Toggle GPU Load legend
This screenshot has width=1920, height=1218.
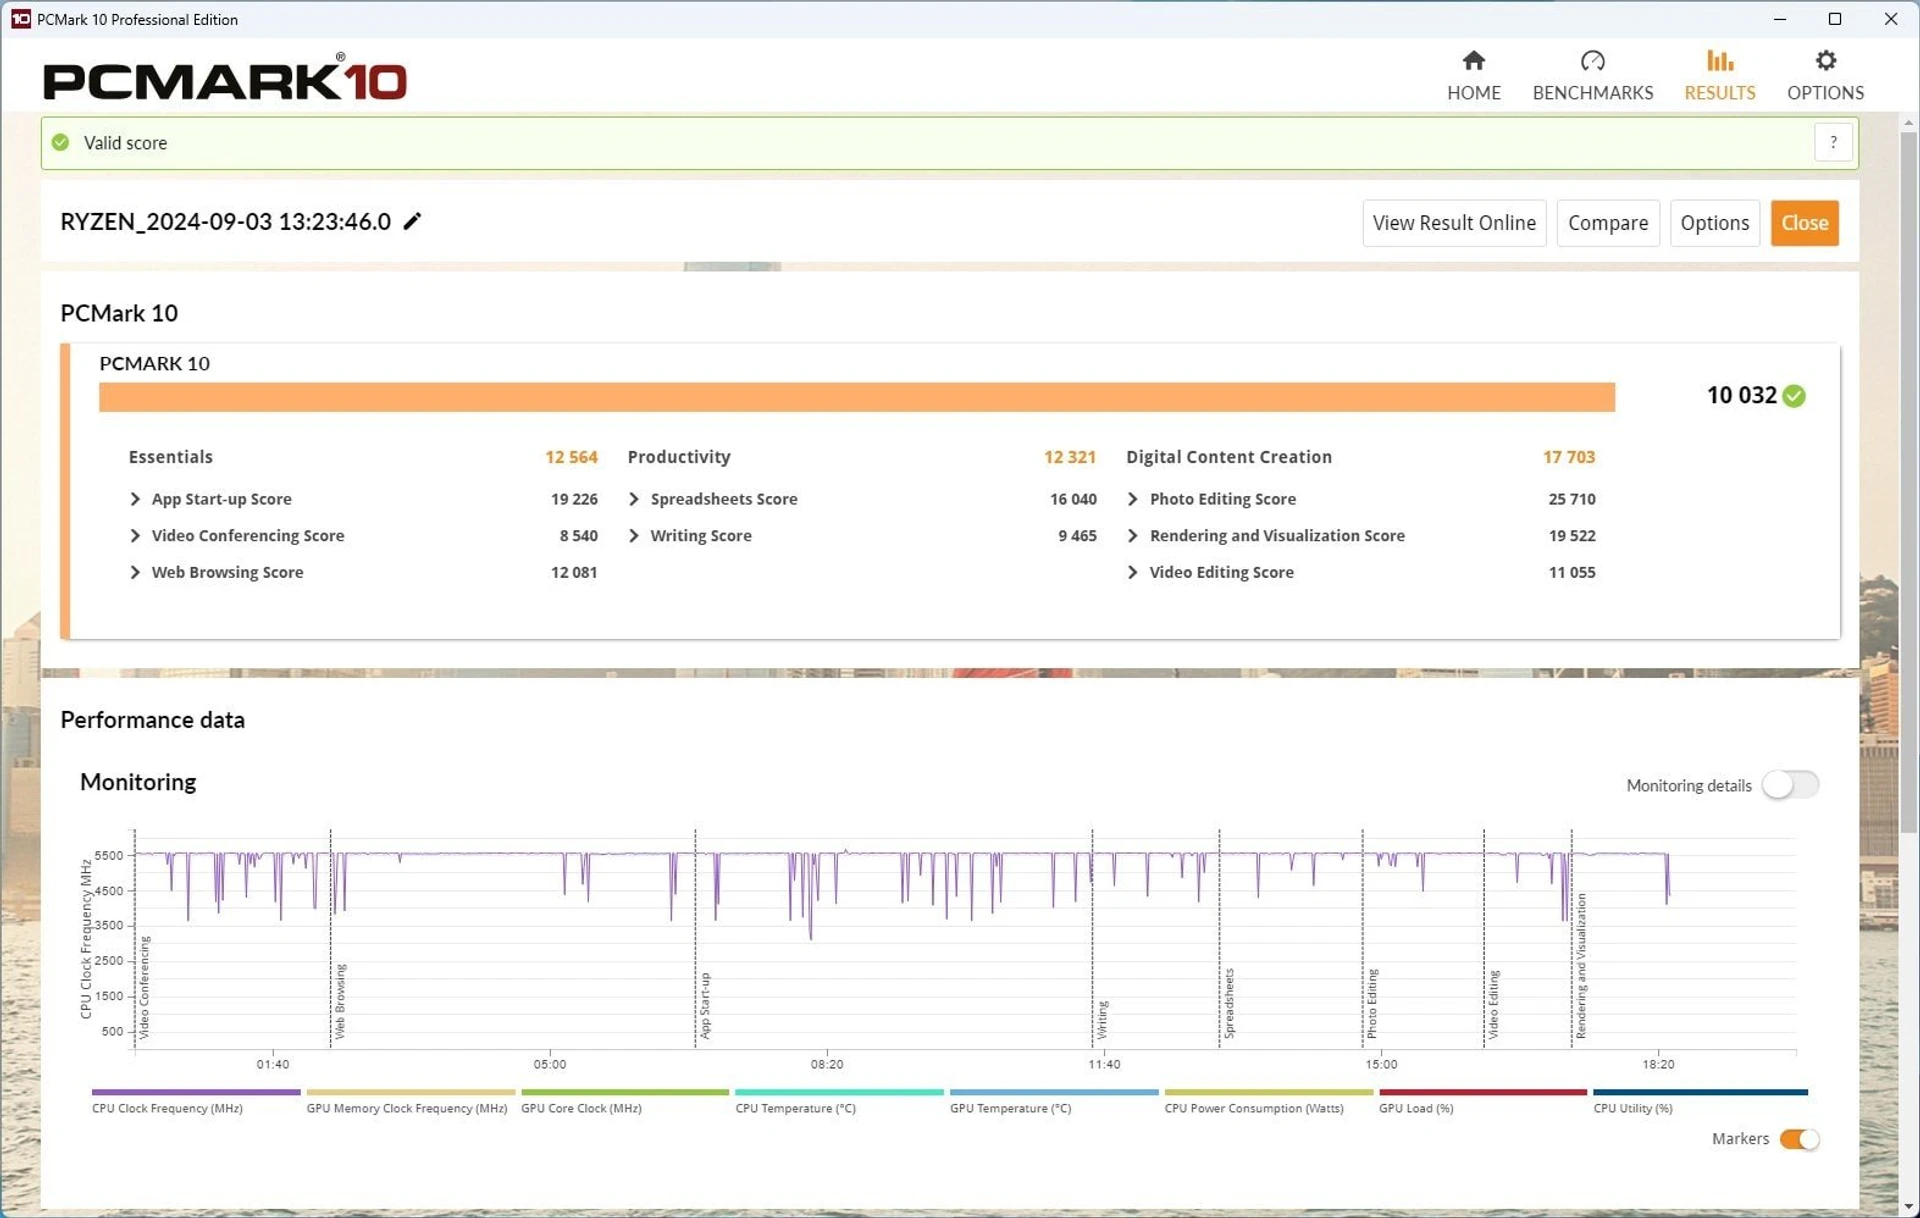click(1482, 1100)
